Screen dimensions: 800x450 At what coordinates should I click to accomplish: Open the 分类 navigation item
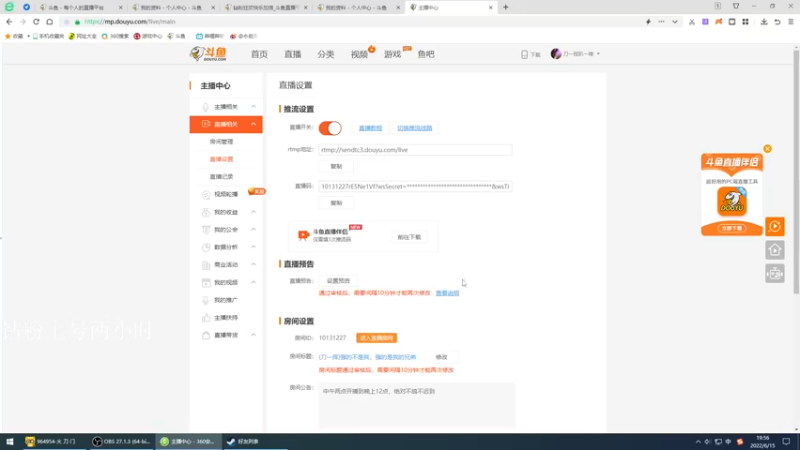(326, 54)
